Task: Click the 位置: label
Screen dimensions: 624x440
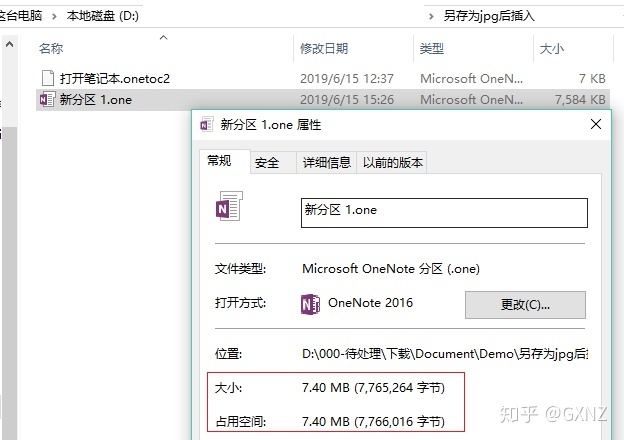Action: coord(228,353)
